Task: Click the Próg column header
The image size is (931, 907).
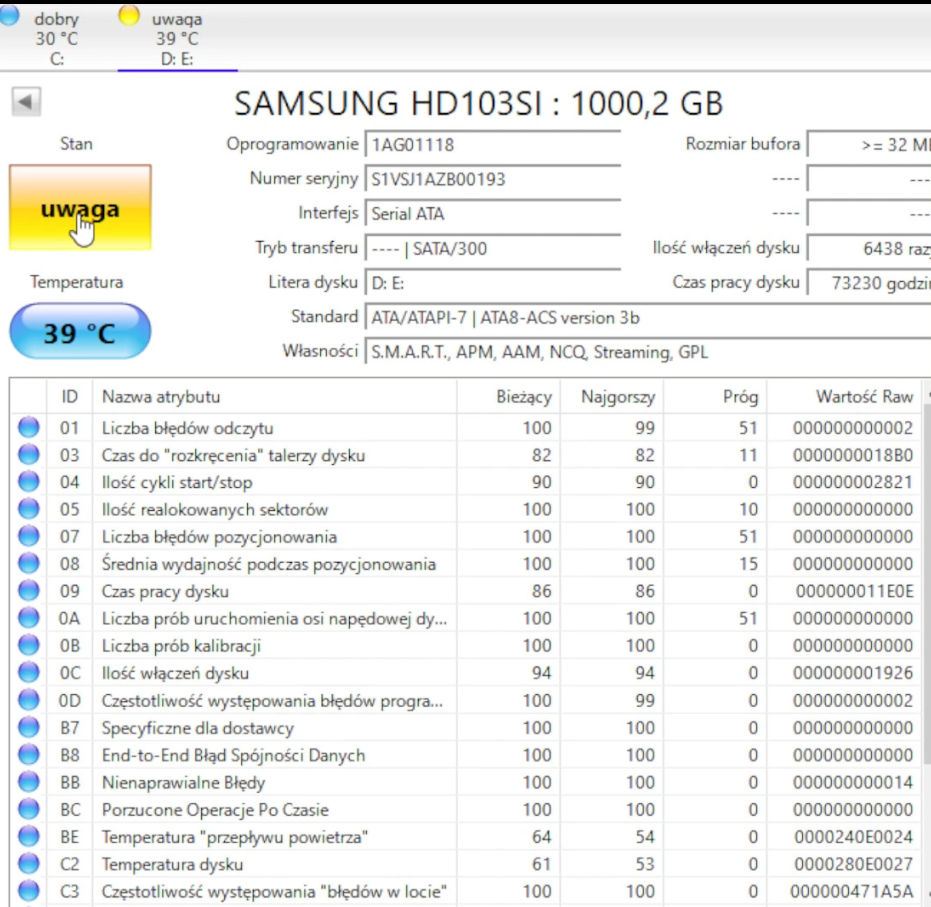Action: click(715, 396)
